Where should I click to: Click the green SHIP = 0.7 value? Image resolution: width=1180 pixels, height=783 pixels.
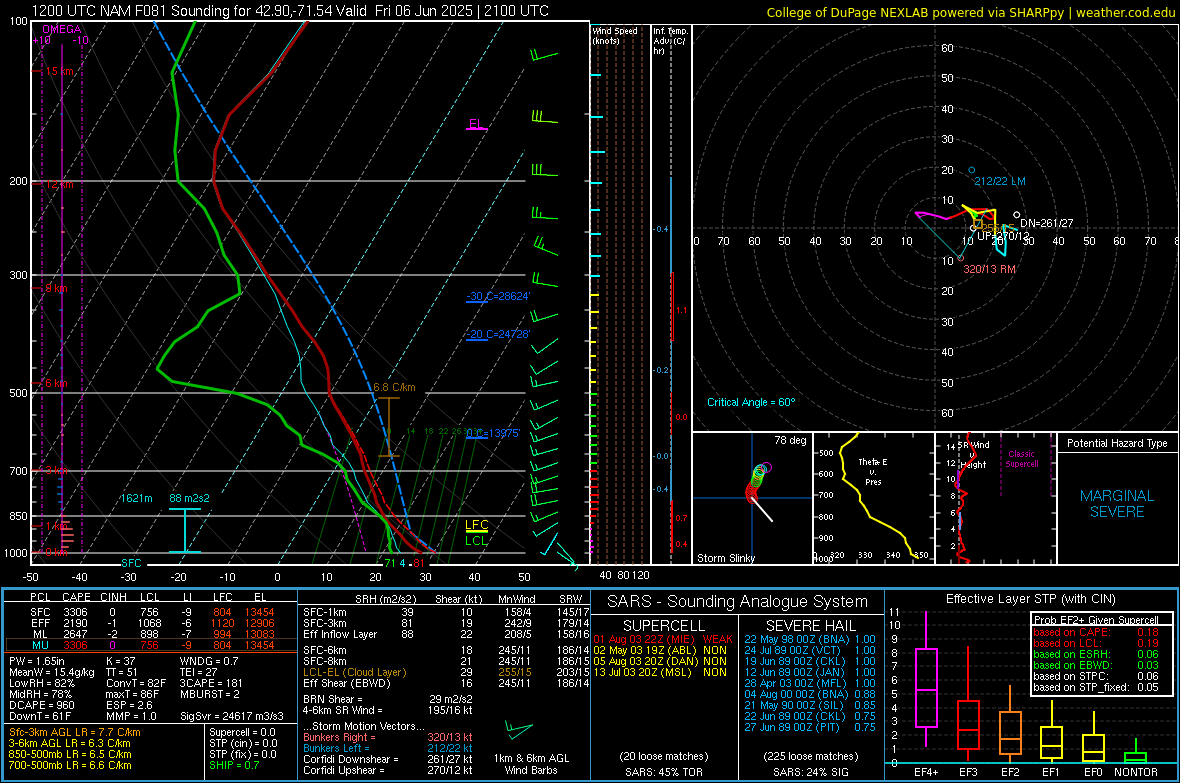tap(234, 766)
